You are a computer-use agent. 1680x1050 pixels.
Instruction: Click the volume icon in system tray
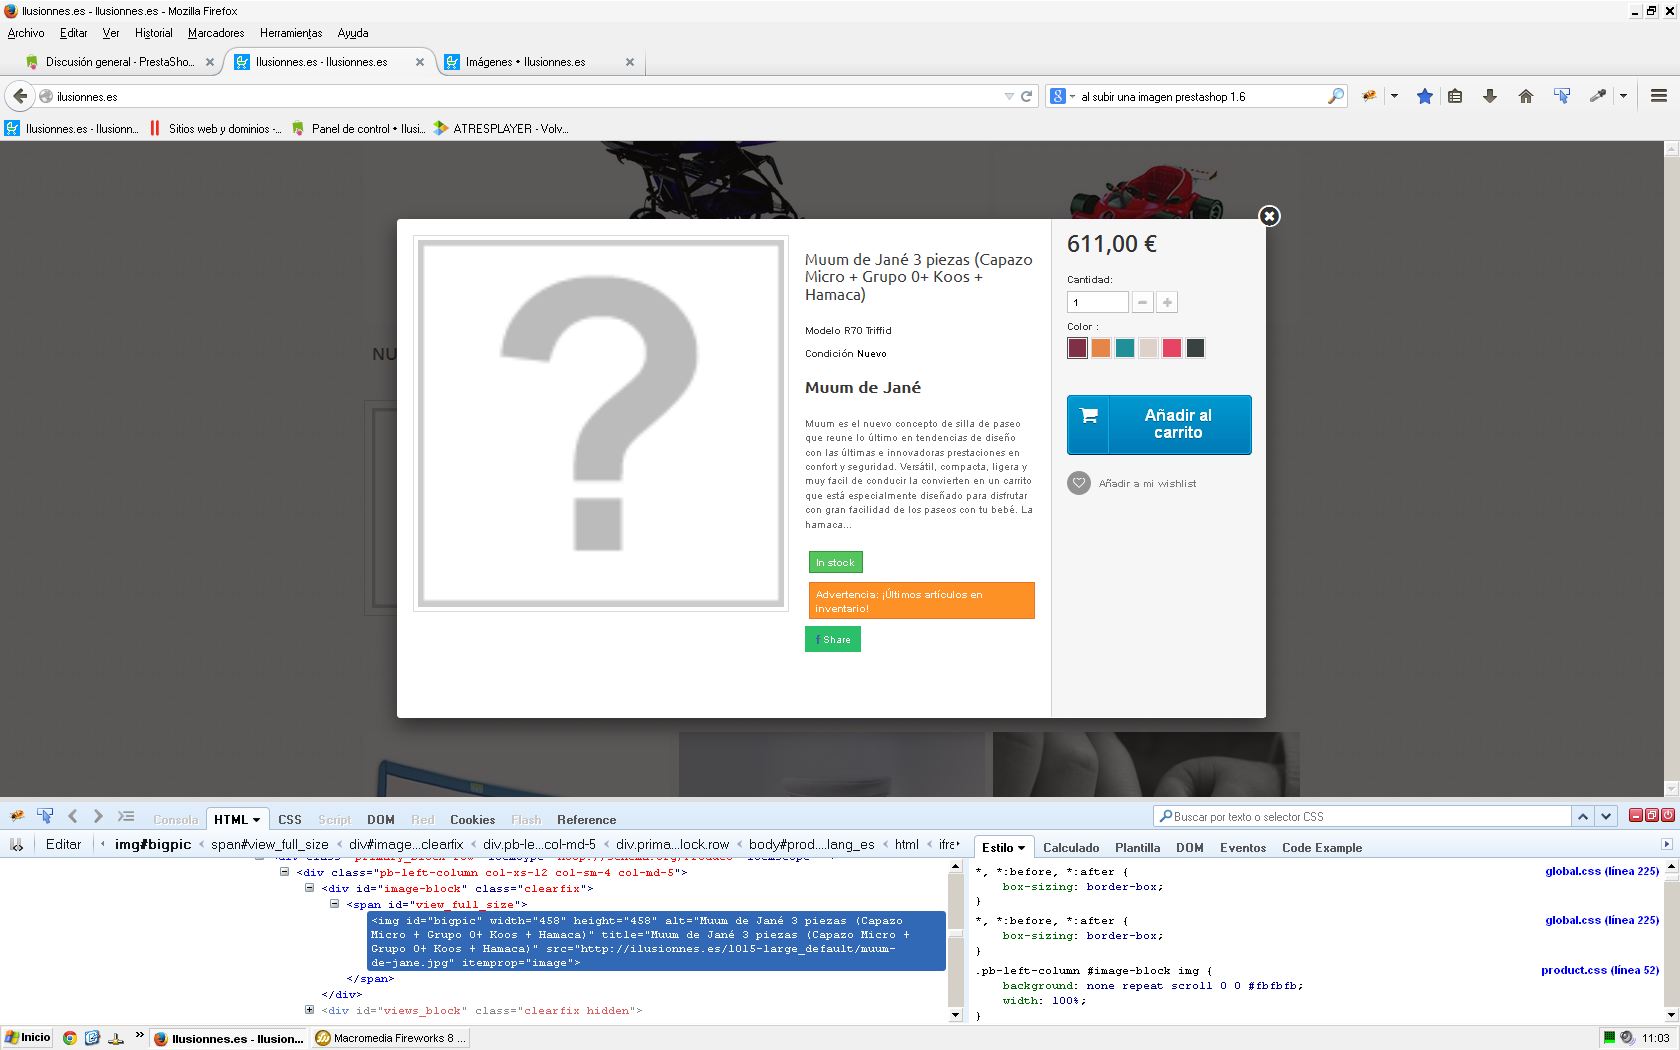click(x=1627, y=1038)
